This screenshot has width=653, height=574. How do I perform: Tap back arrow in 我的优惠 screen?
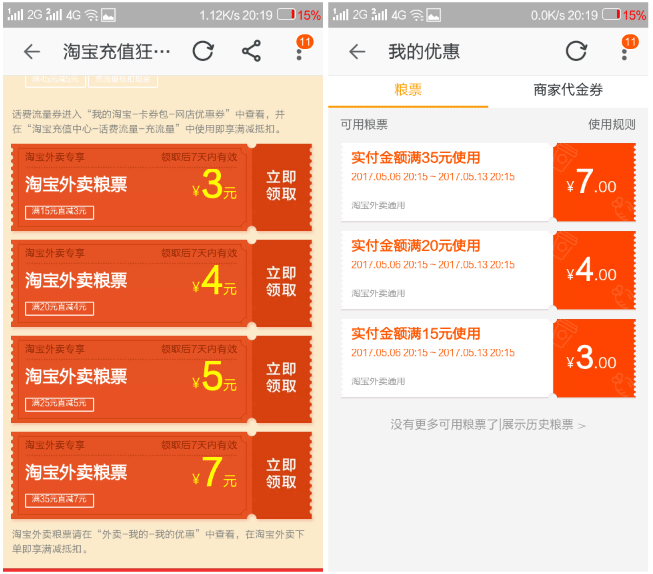coord(357,52)
